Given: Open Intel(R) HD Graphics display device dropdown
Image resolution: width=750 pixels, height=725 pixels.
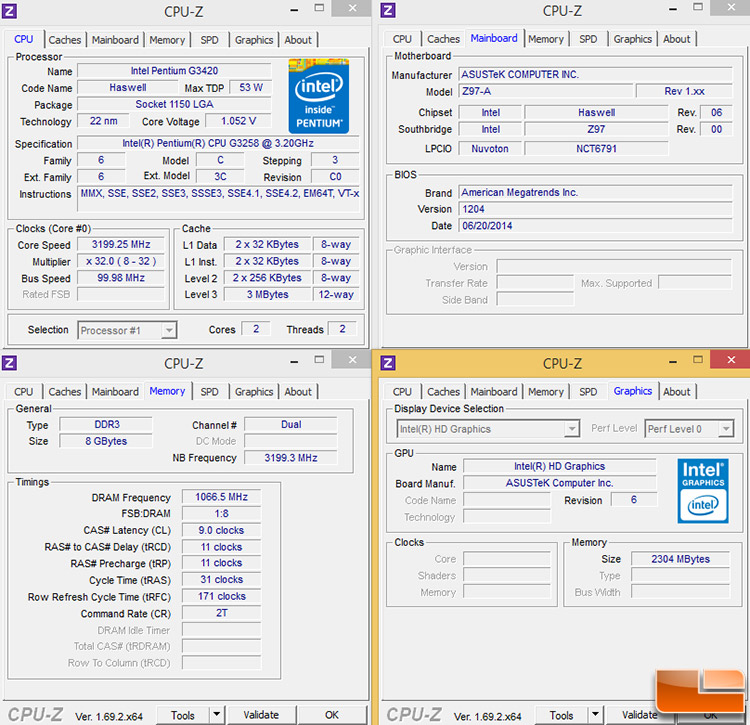Looking at the screenshot, I should point(488,429).
